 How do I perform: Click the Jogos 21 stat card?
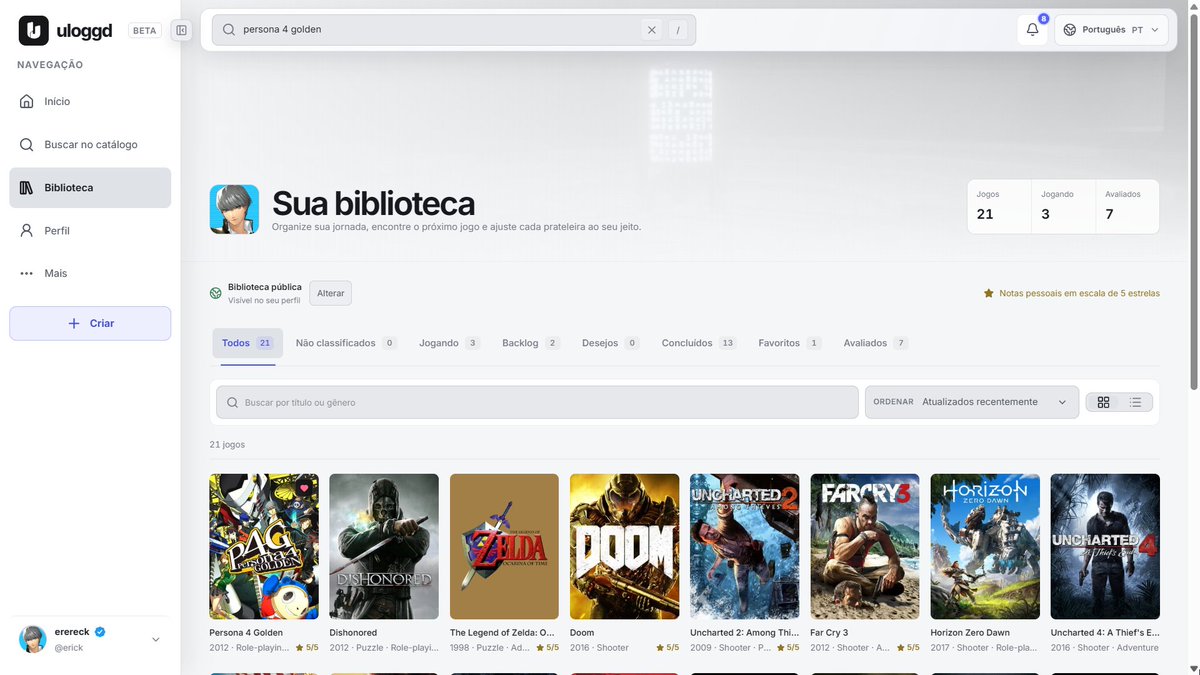pyautogui.click(x=998, y=206)
